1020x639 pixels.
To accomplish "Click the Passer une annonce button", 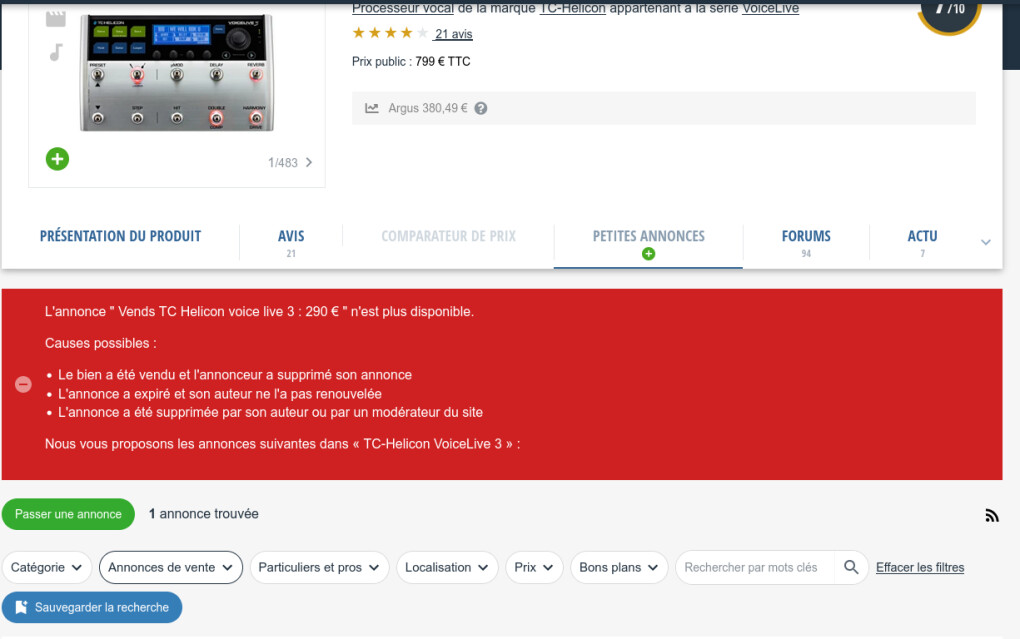I will (68, 514).
